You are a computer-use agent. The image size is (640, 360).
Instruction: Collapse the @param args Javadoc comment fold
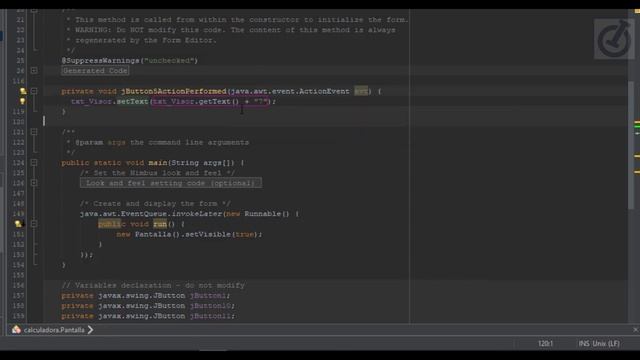34,132
